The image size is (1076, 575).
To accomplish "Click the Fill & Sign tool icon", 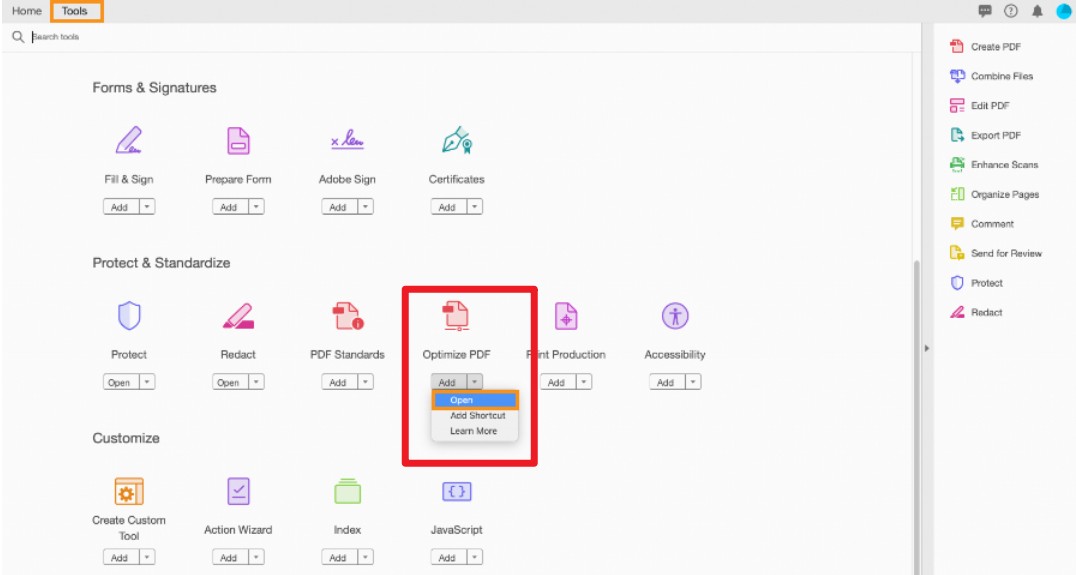I will [128, 141].
